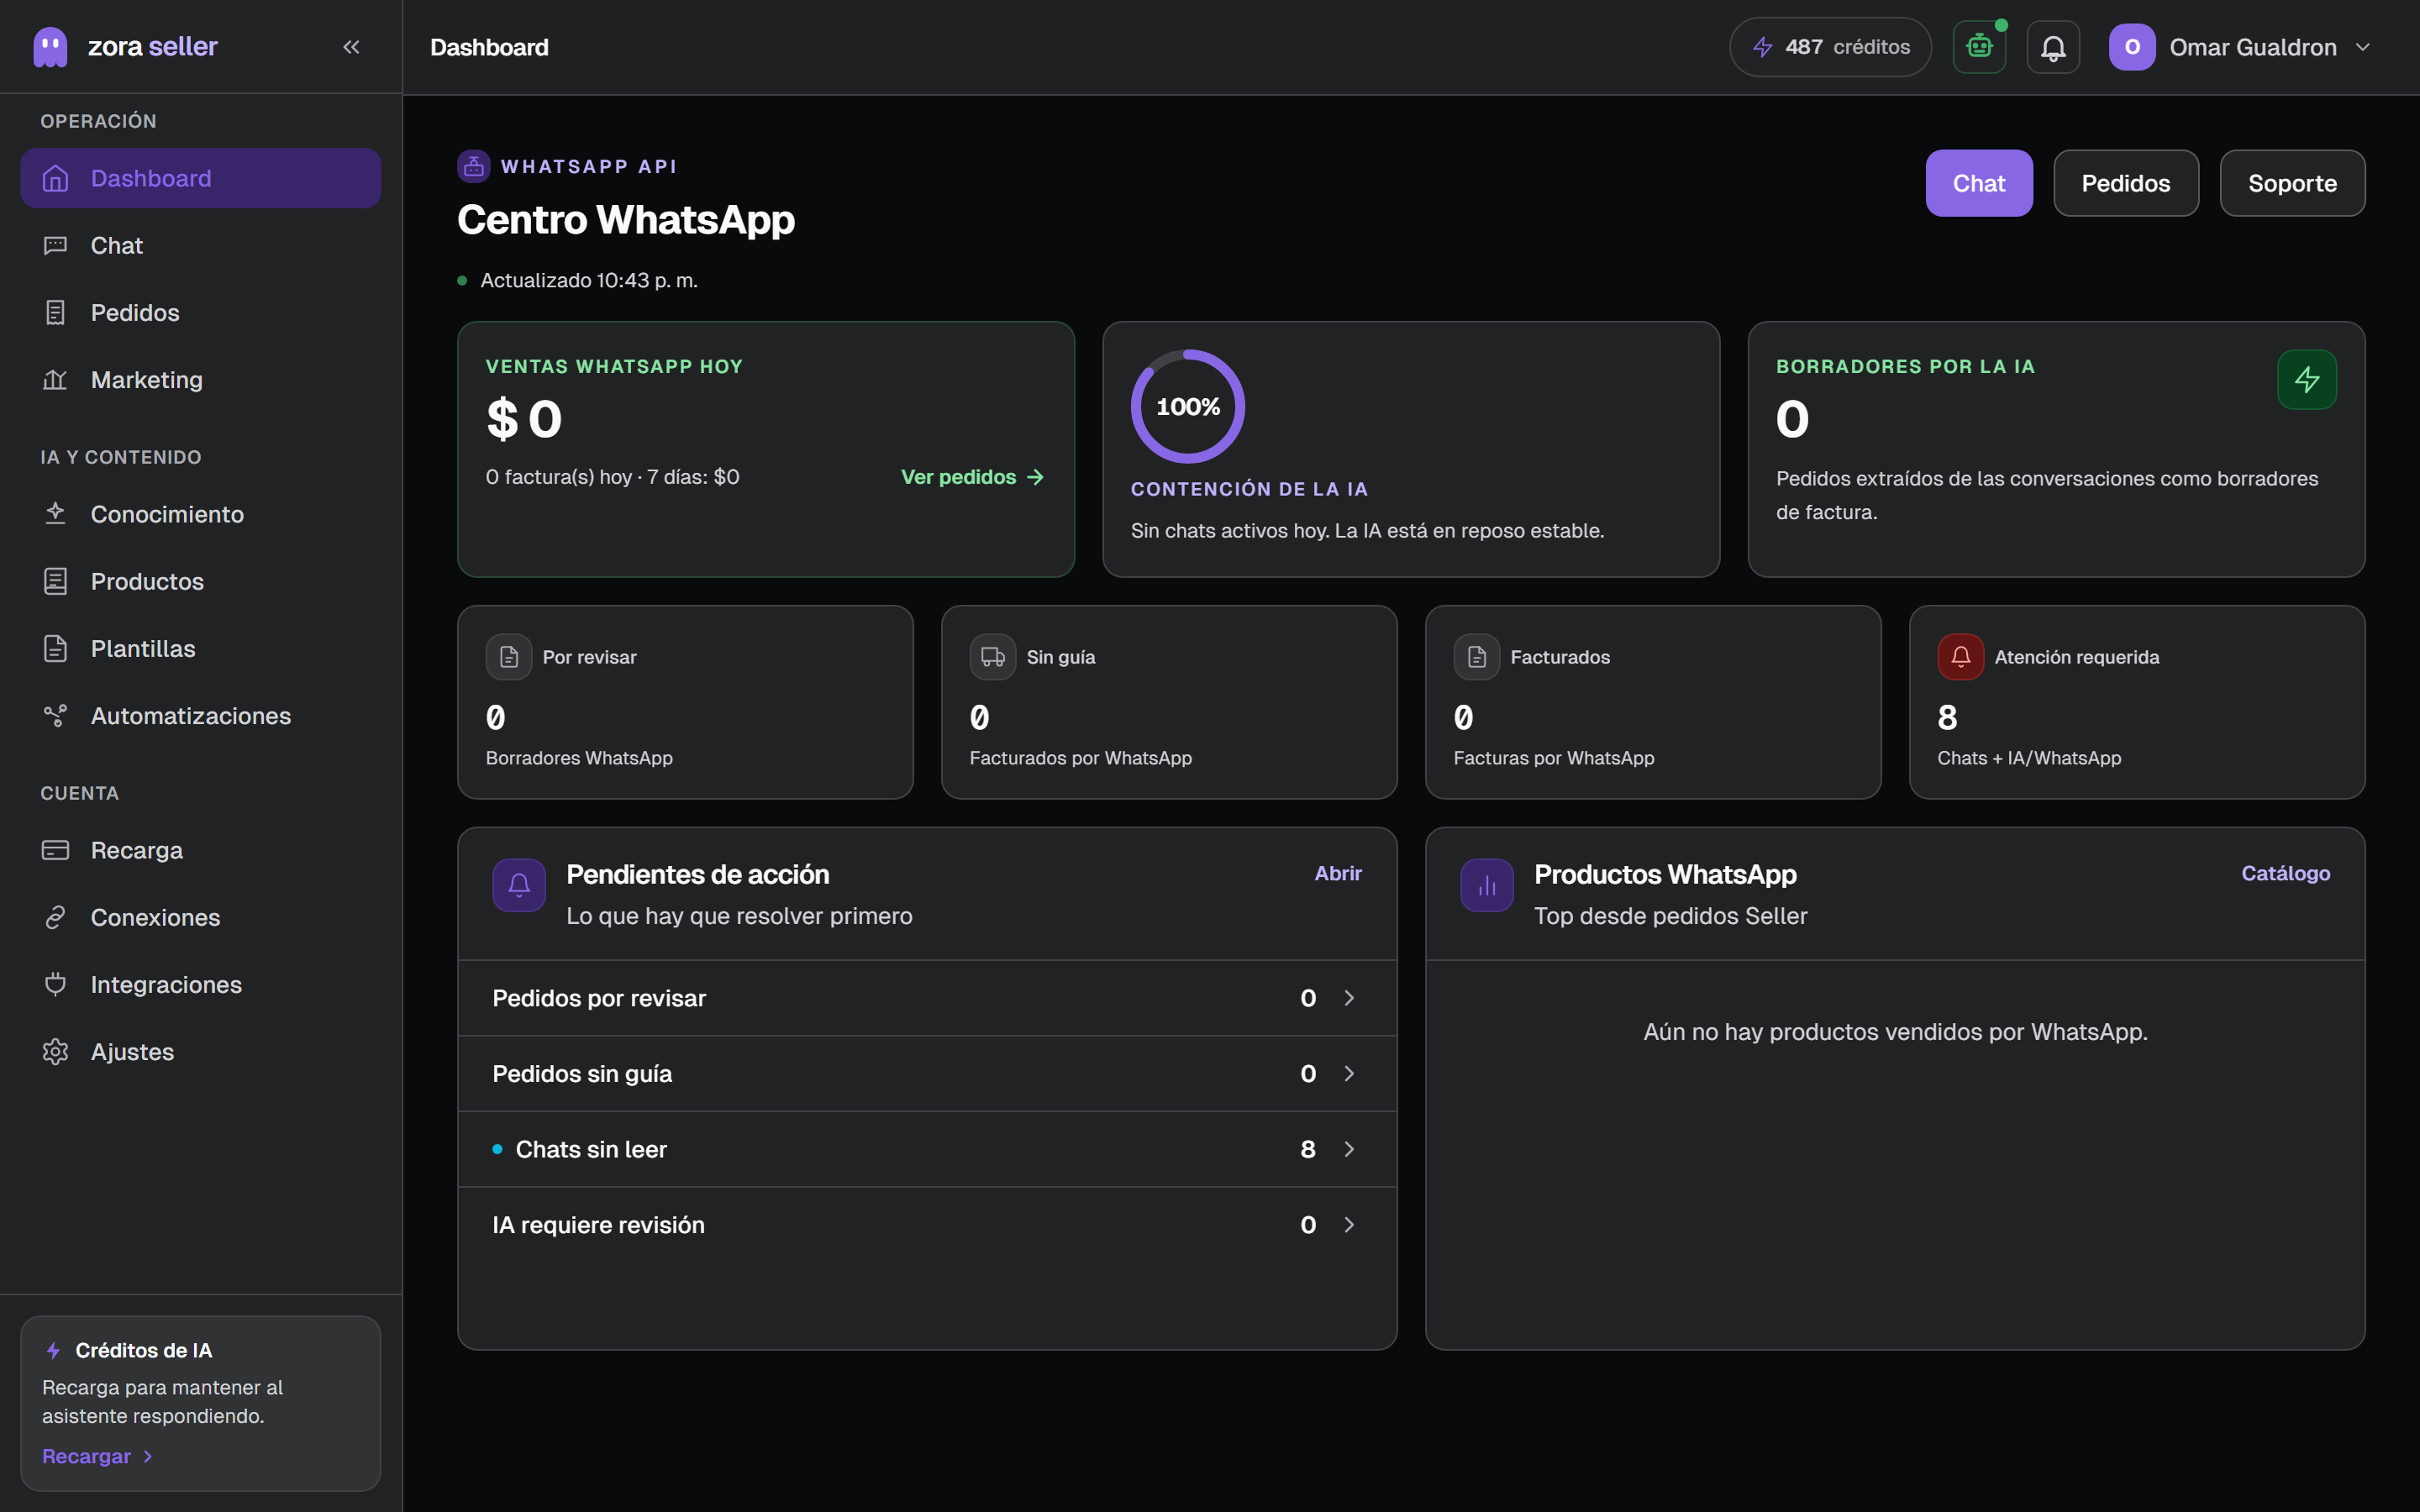This screenshot has height=1512, width=2420.
Task: Click the arrow in Recargar link
Action: 147,1456
